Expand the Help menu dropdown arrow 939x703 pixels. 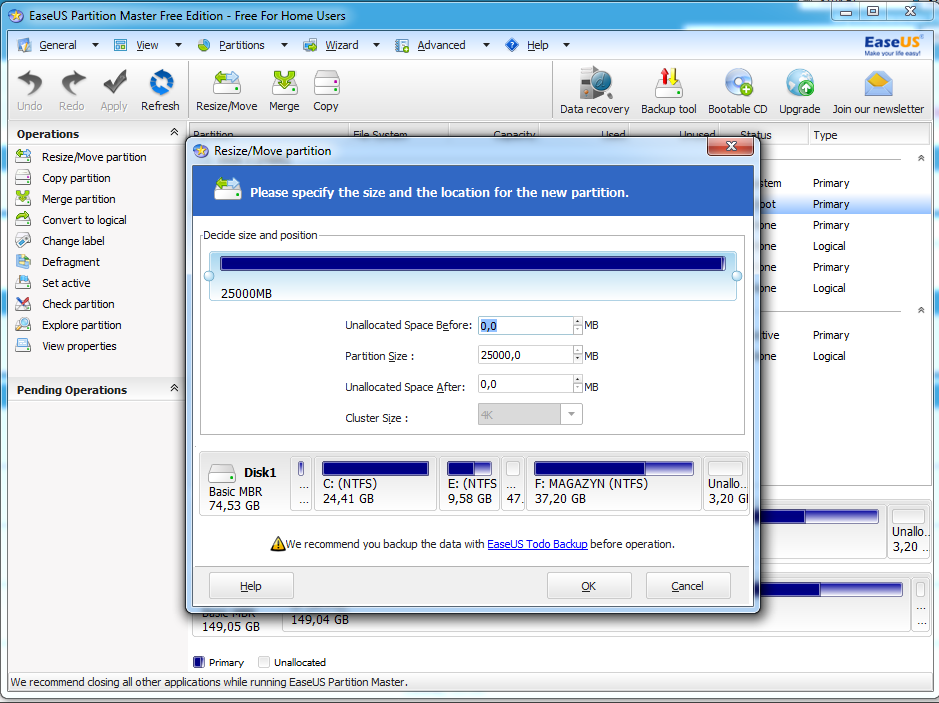tap(567, 45)
